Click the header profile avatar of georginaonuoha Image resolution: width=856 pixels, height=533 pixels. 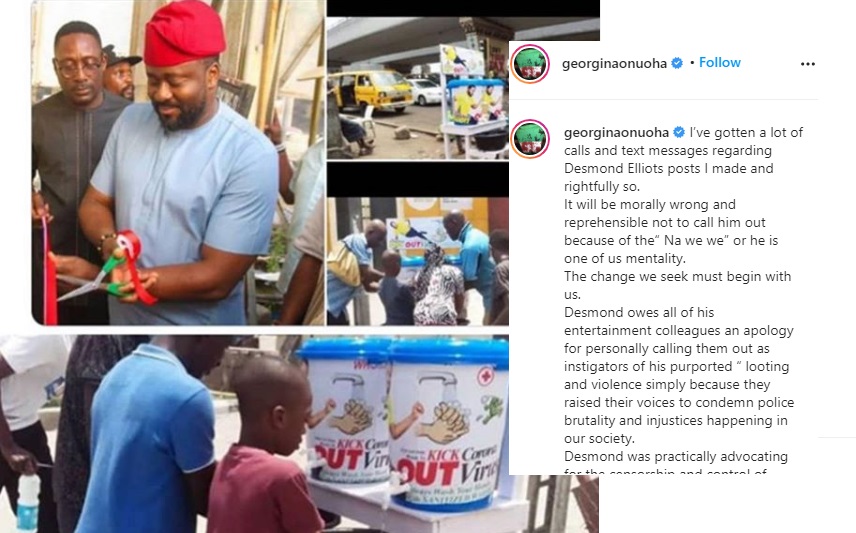pos(530,64)
